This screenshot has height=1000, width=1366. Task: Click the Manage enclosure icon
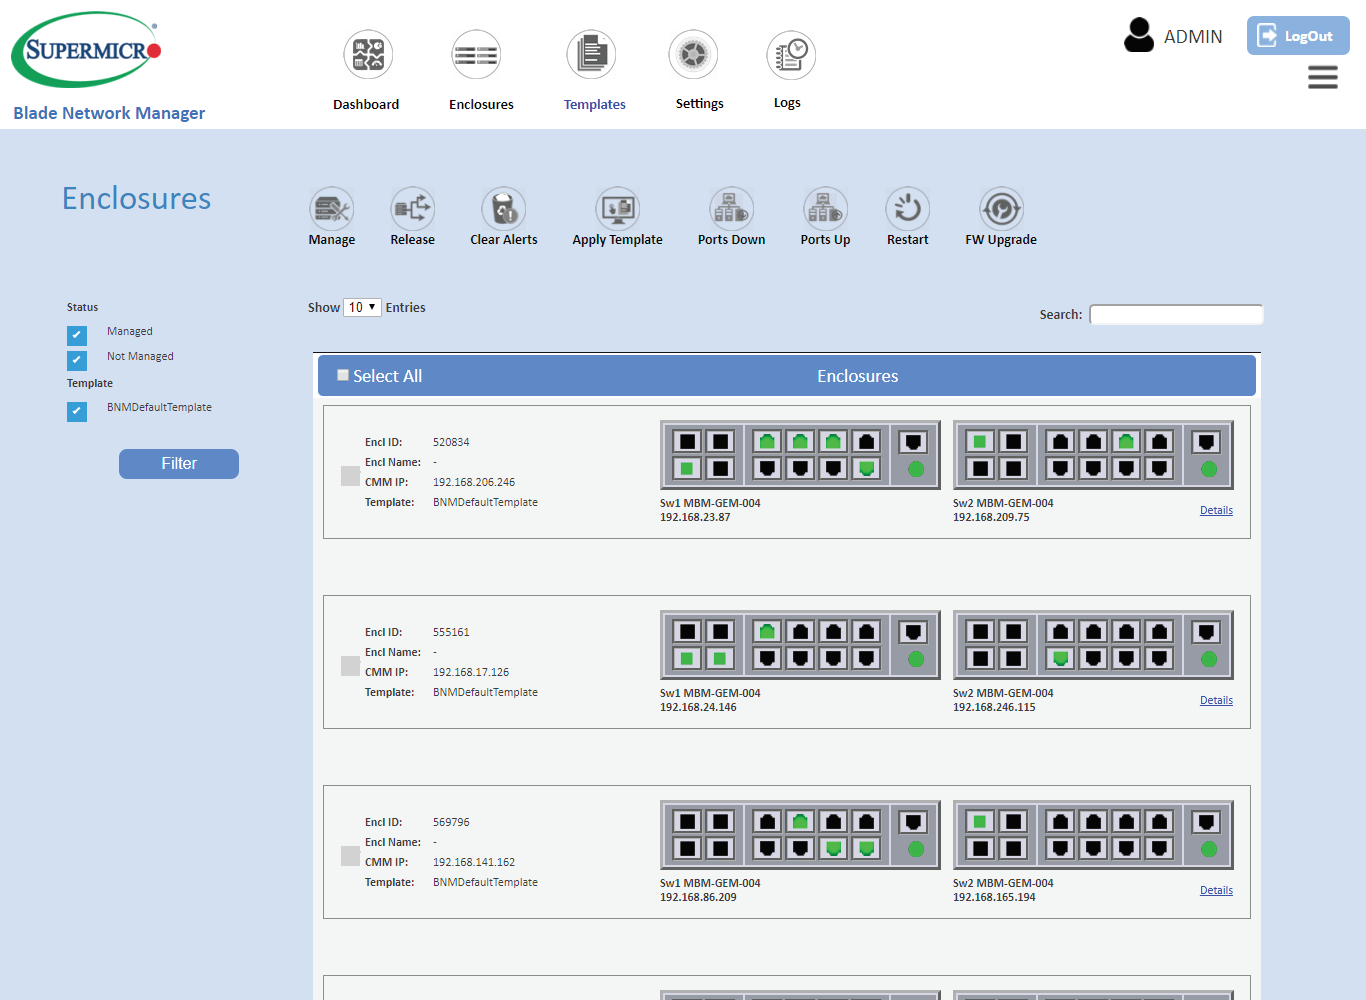click(x=331, y=210)
